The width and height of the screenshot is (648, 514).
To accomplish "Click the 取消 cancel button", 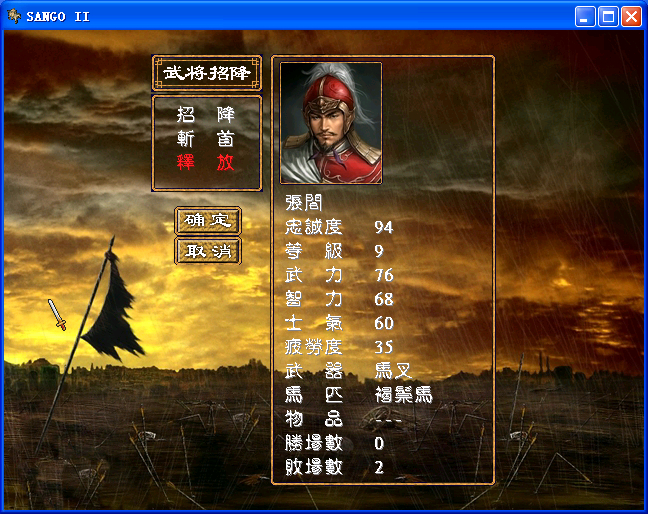I will click(208, 251).
